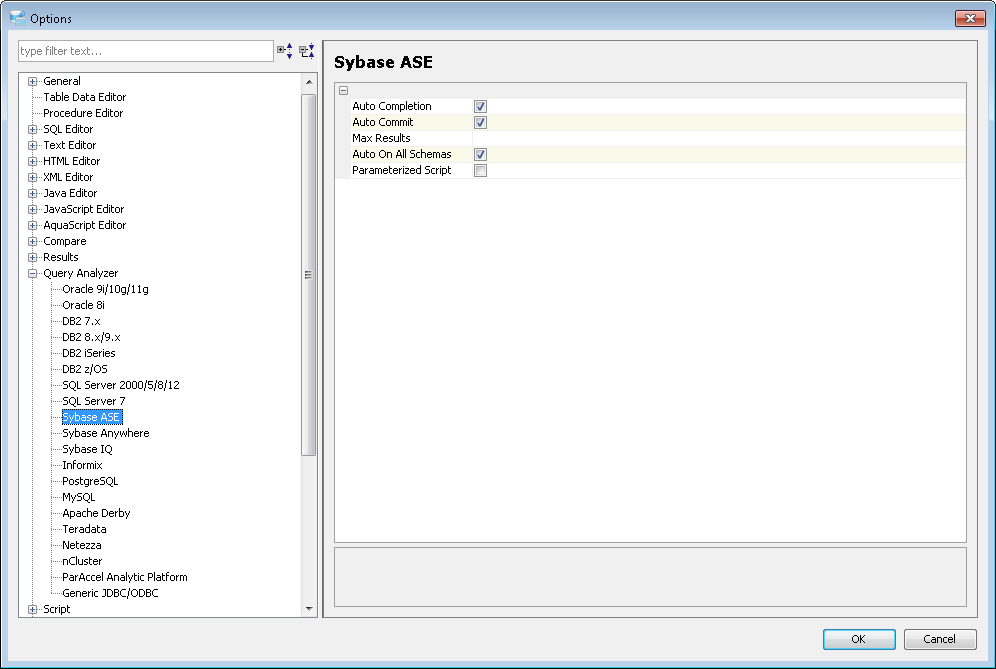
Task: Select Procedure Editor in tree
Action: pyautogui.click(x=83, y=113)
